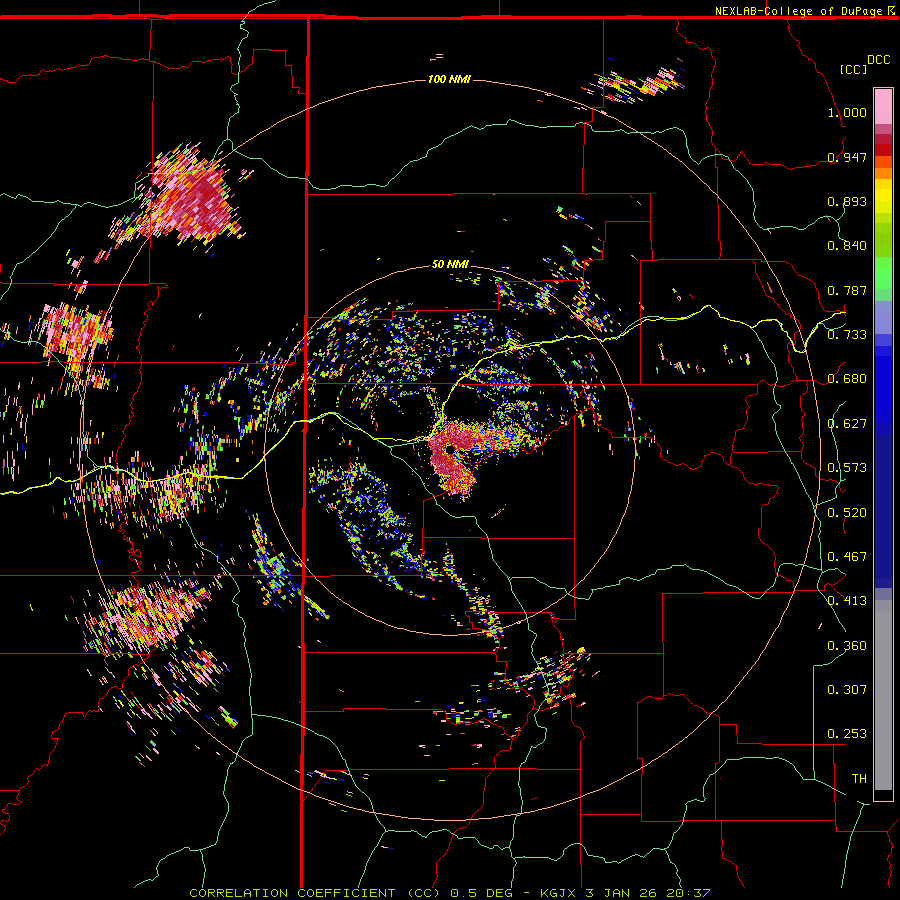Pick the pink top color bar segment
The height and width of the screenshot is (900, 900).
[883, 106]
